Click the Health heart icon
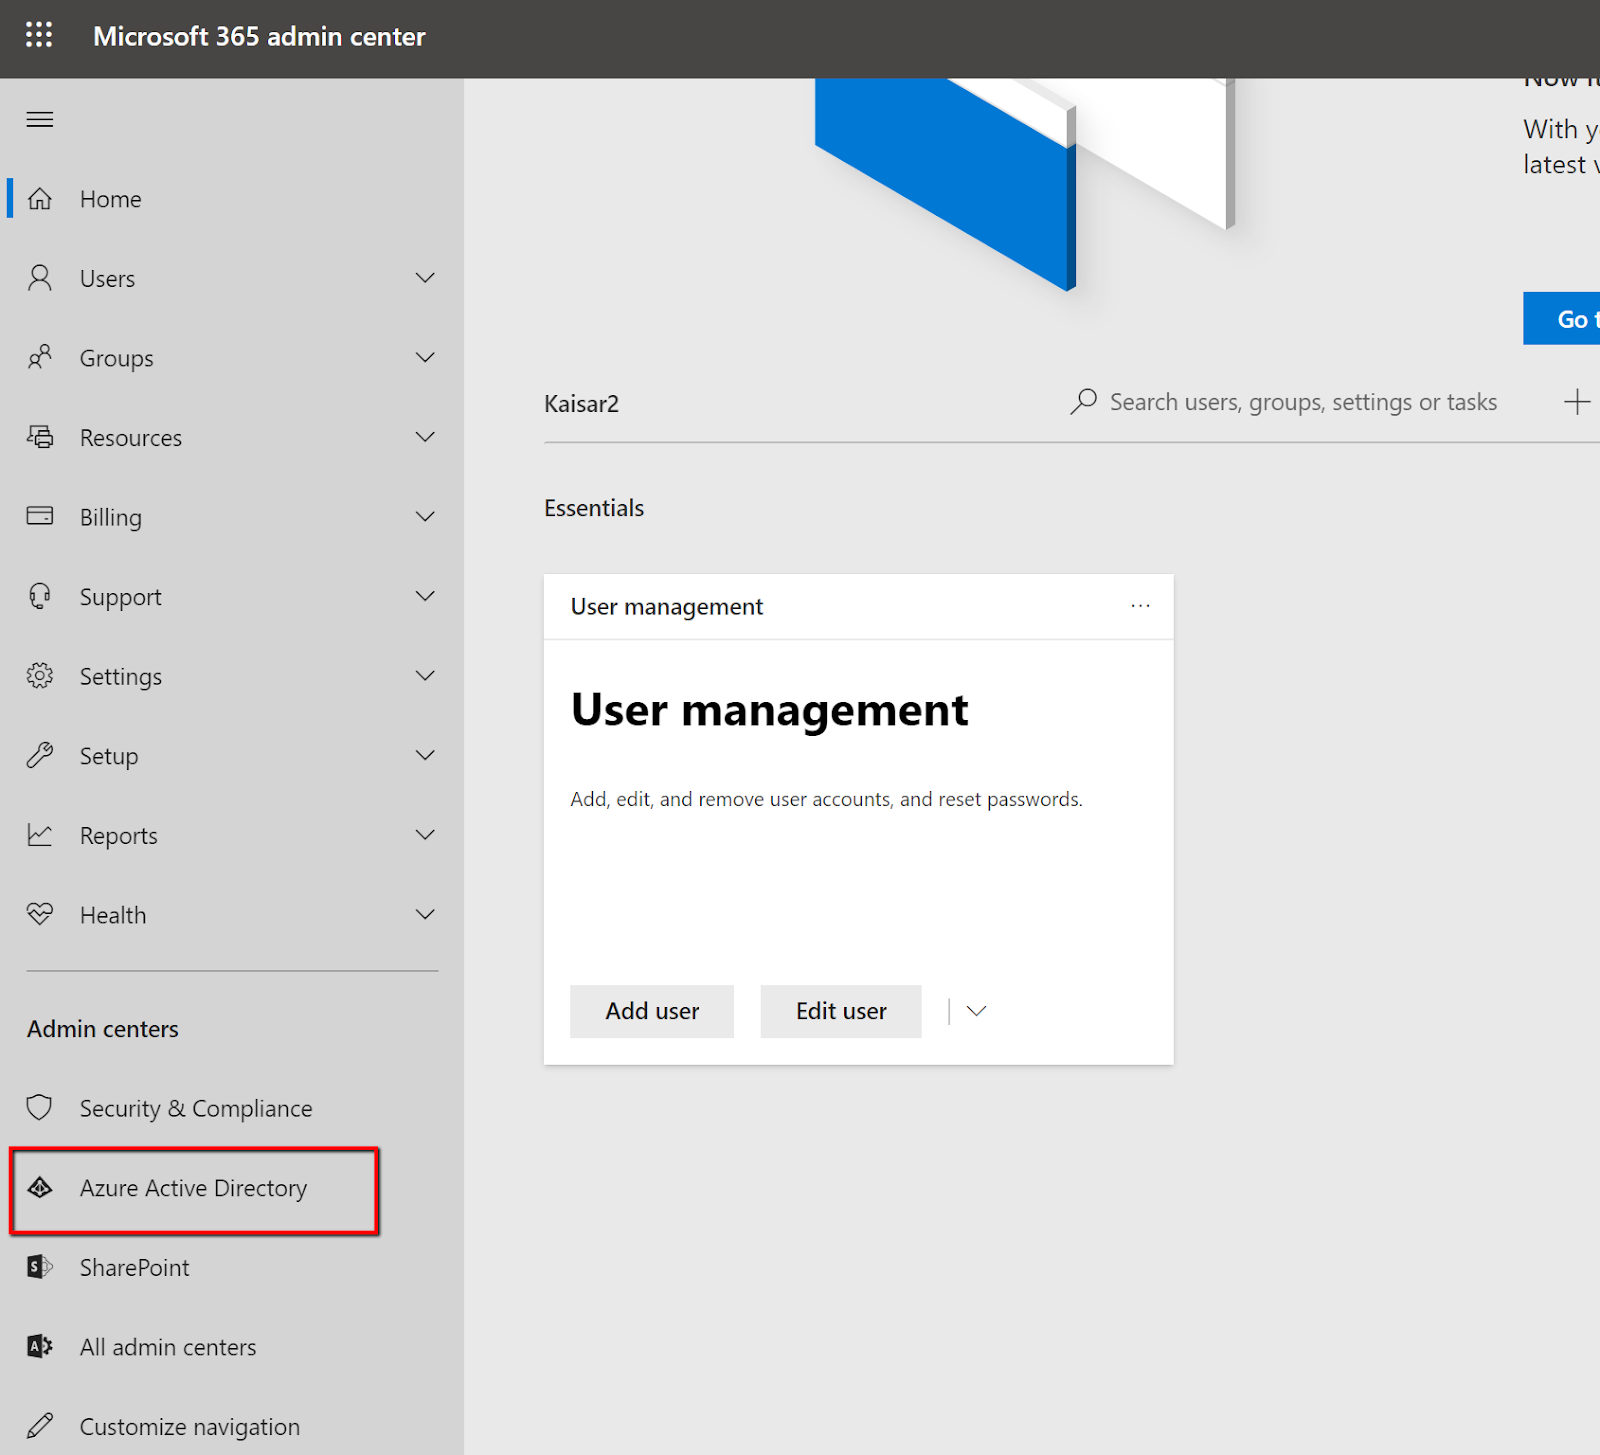 coord(40,914)
